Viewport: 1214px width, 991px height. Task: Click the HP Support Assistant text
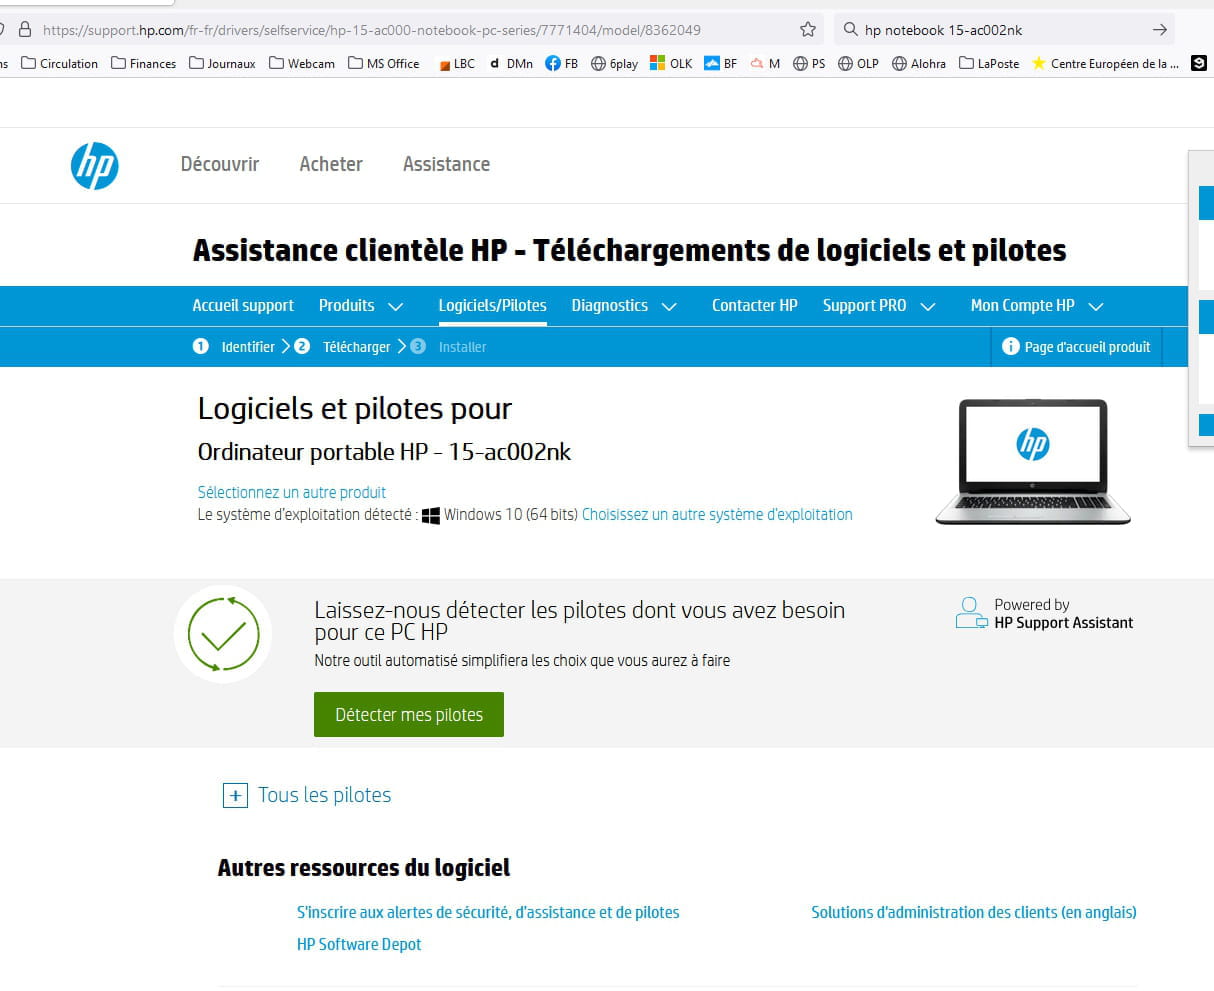pos(1064,623)
